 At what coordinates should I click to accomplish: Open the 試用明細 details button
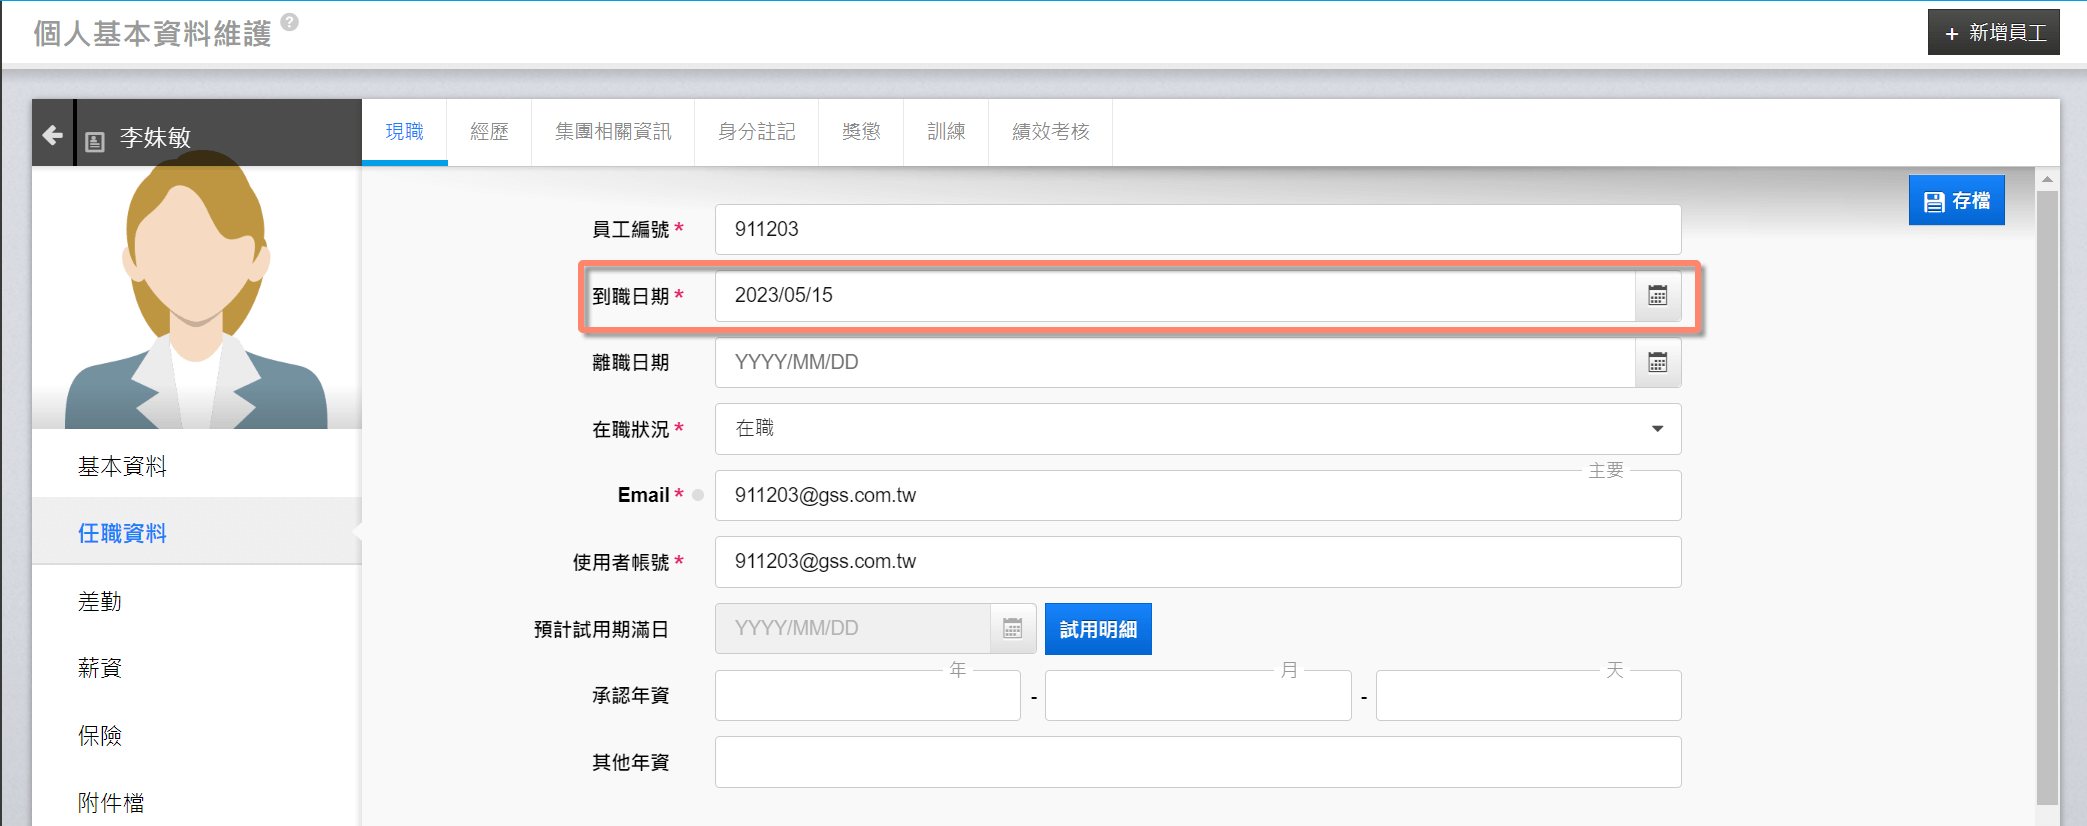coord(1098,629)
